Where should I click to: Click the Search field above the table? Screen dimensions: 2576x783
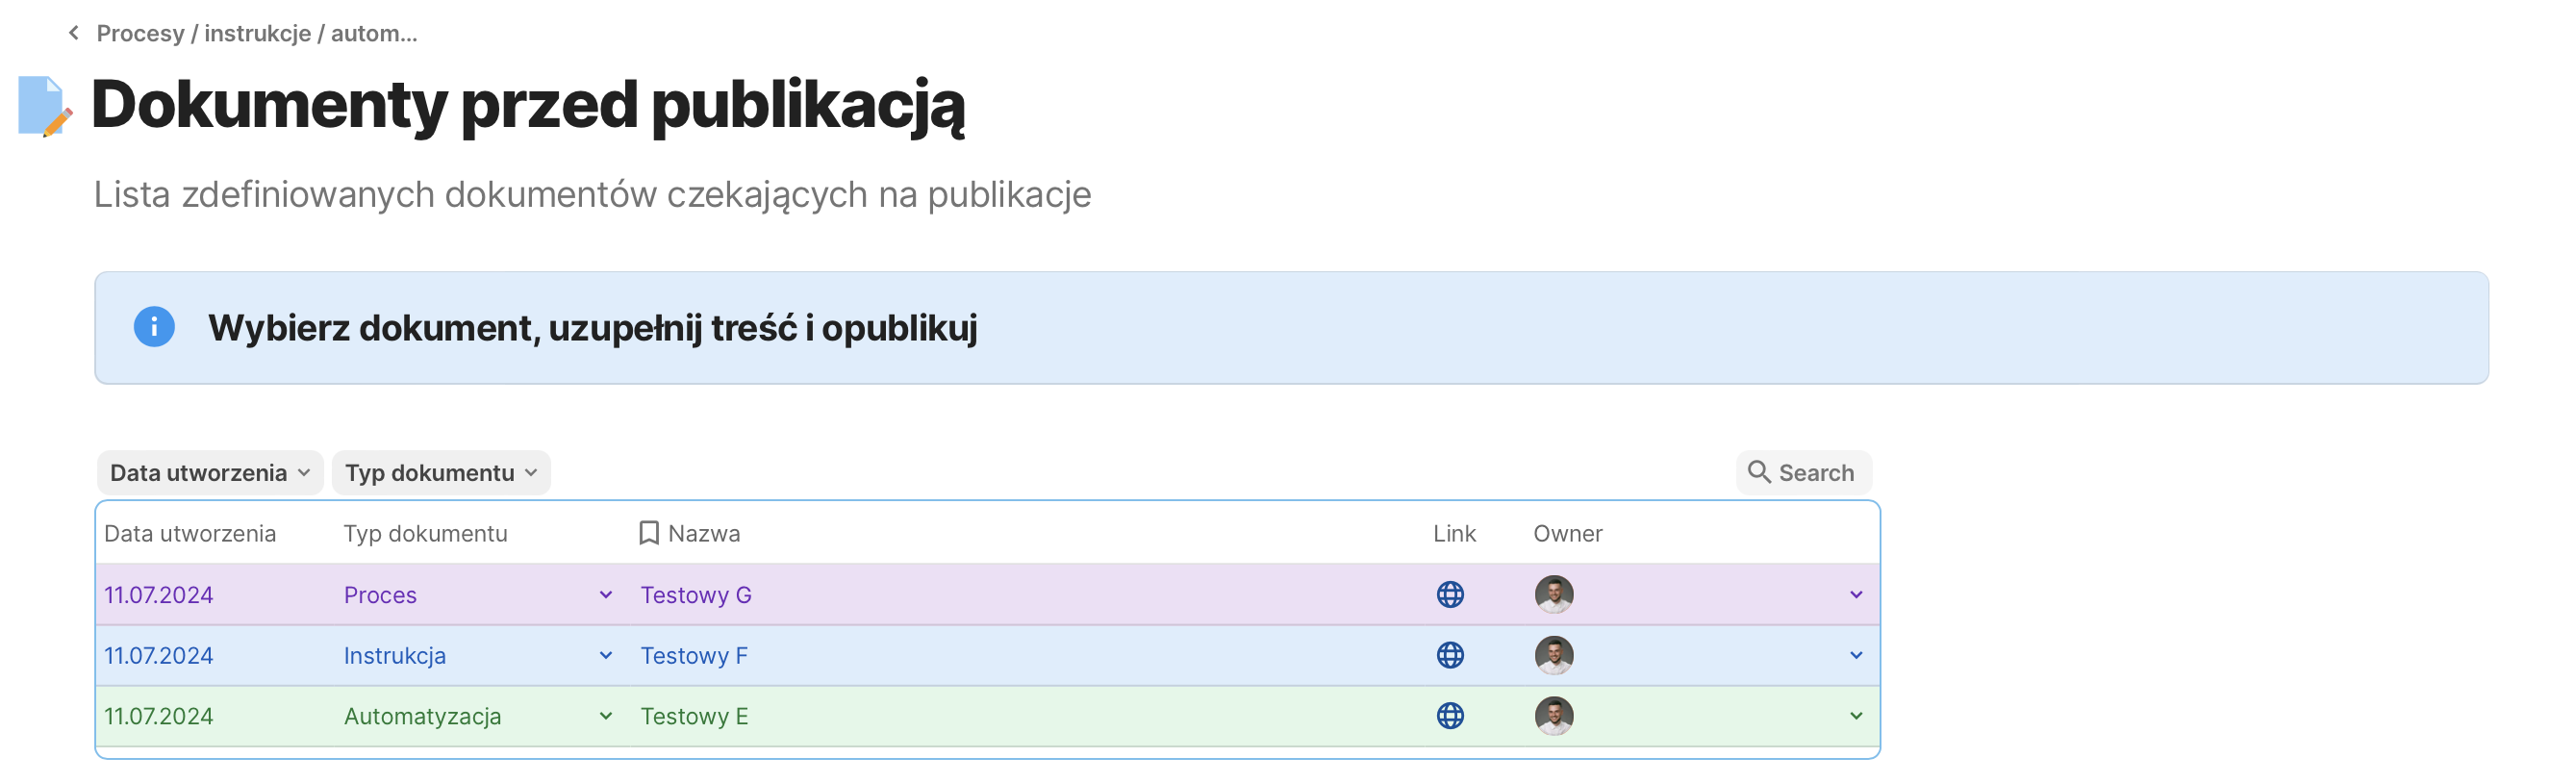1803,473
